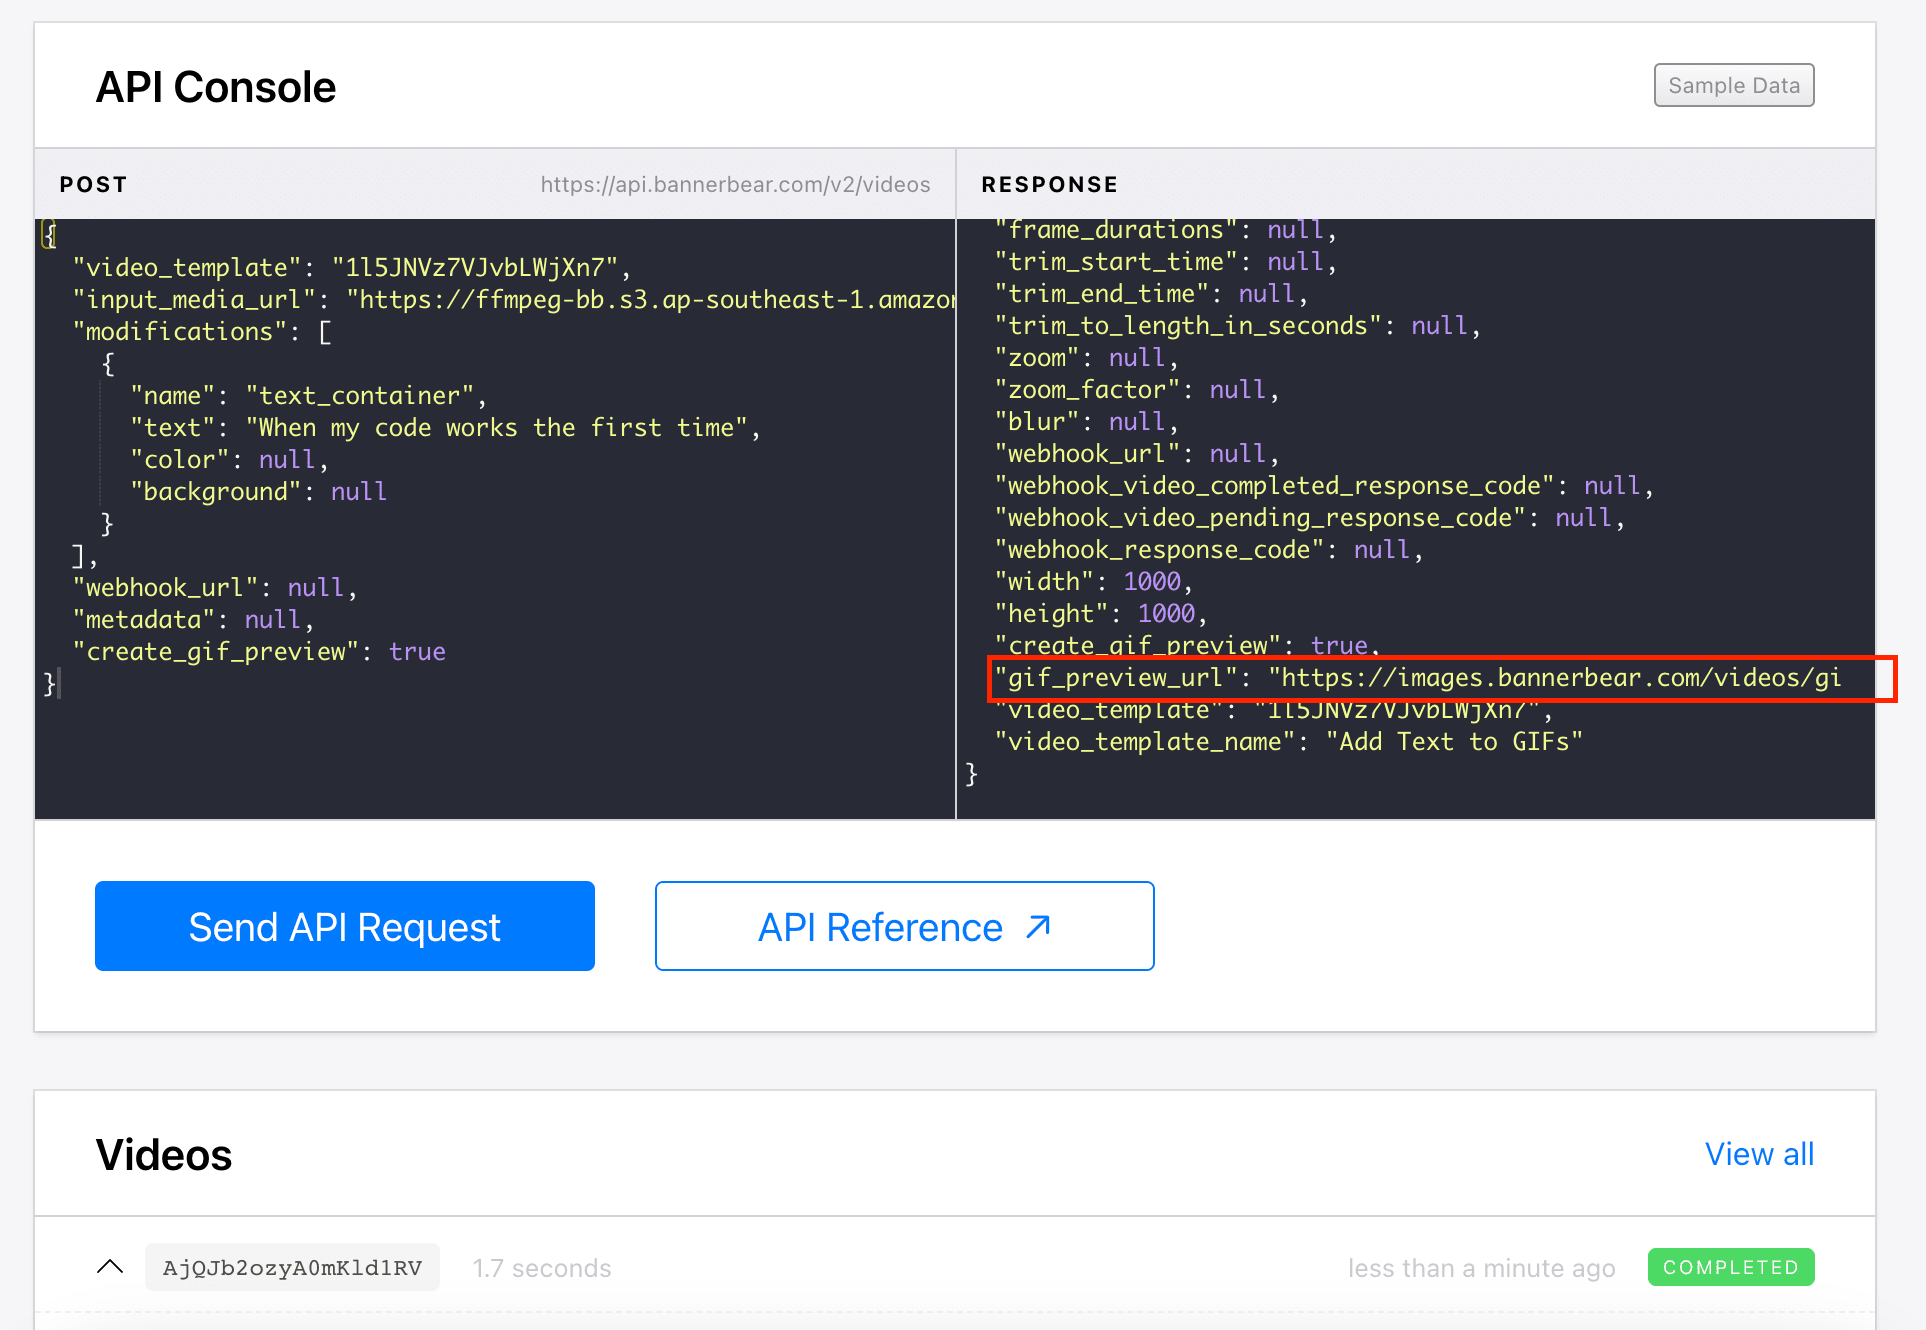Click Send API Request
This screenshot has height=1330, width=1926.
(344, 925)
